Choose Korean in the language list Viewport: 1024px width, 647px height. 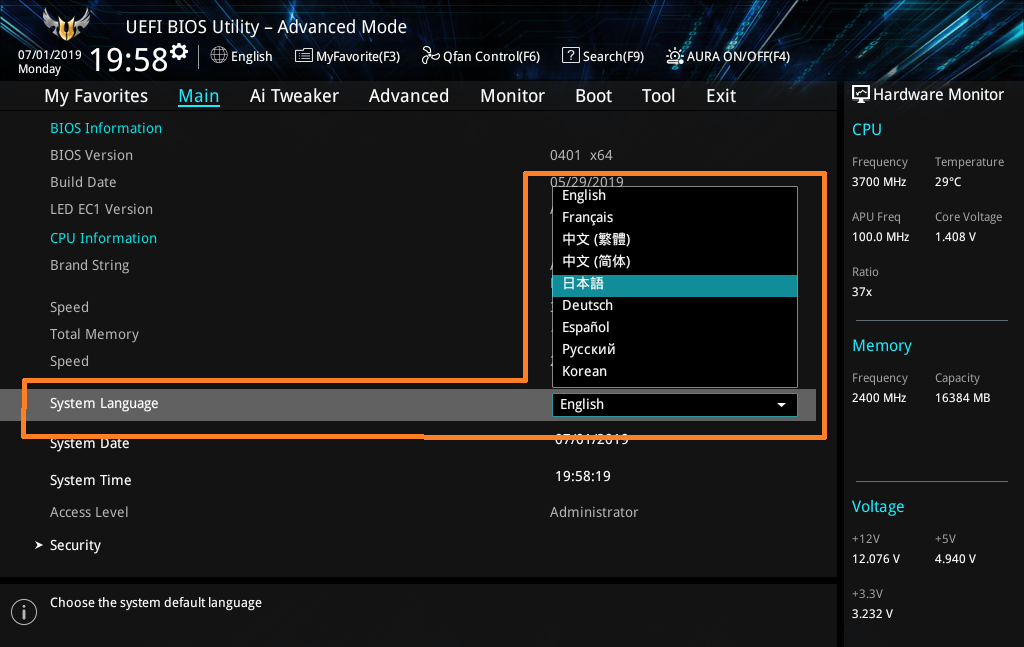pyautogui.click(x=675, y=371)
